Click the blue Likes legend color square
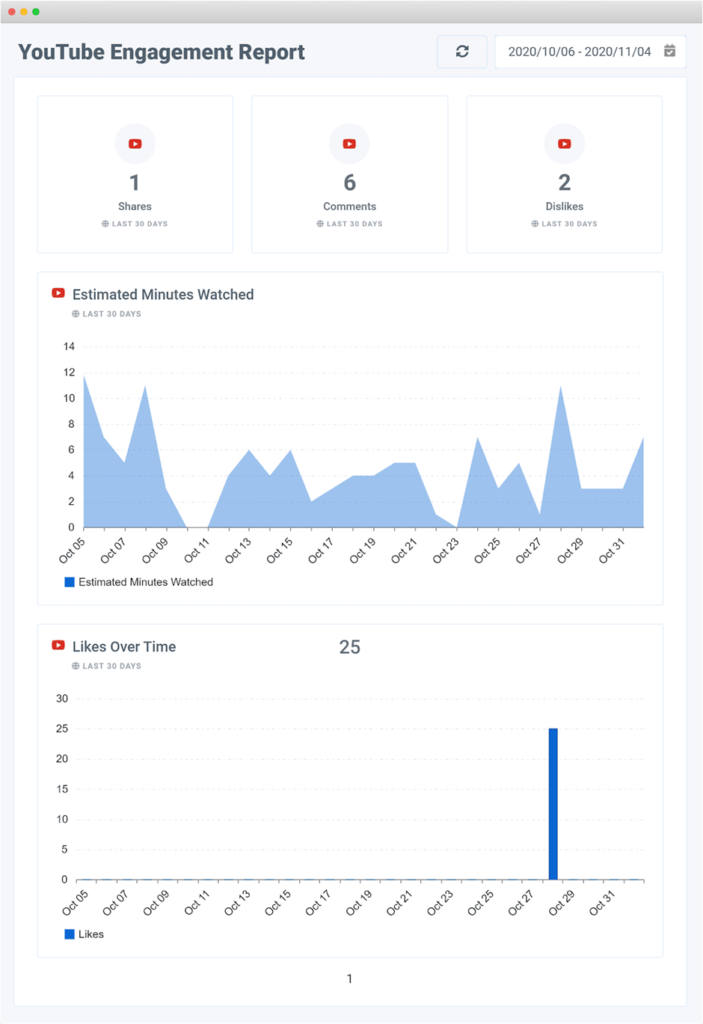703x1024 pixels. point(70,934)
